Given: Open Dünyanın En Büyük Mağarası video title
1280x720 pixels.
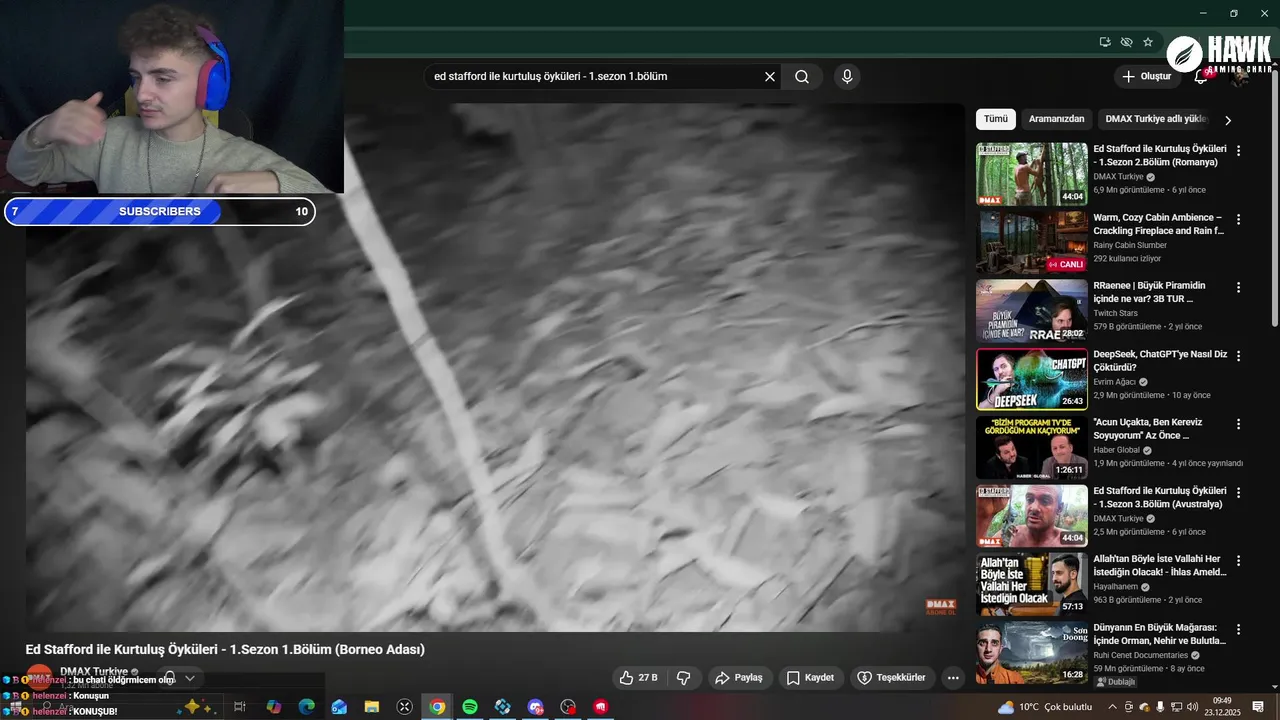Looking at the screenshot, I should click(1160, 634).
